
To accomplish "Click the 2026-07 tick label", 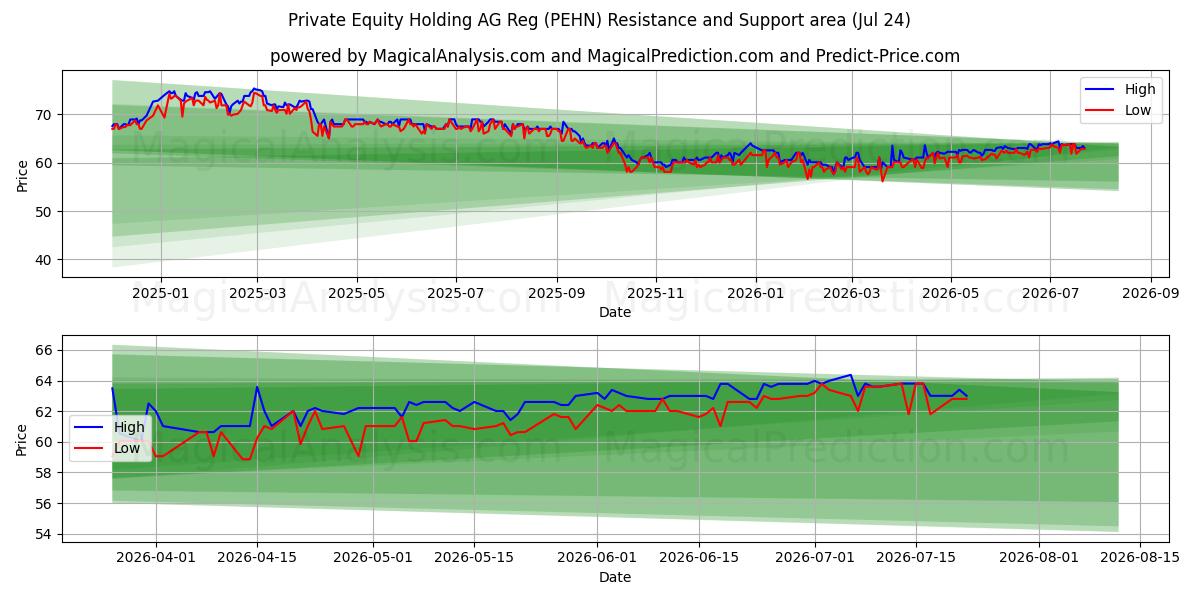I will [x=1050, y=293].
